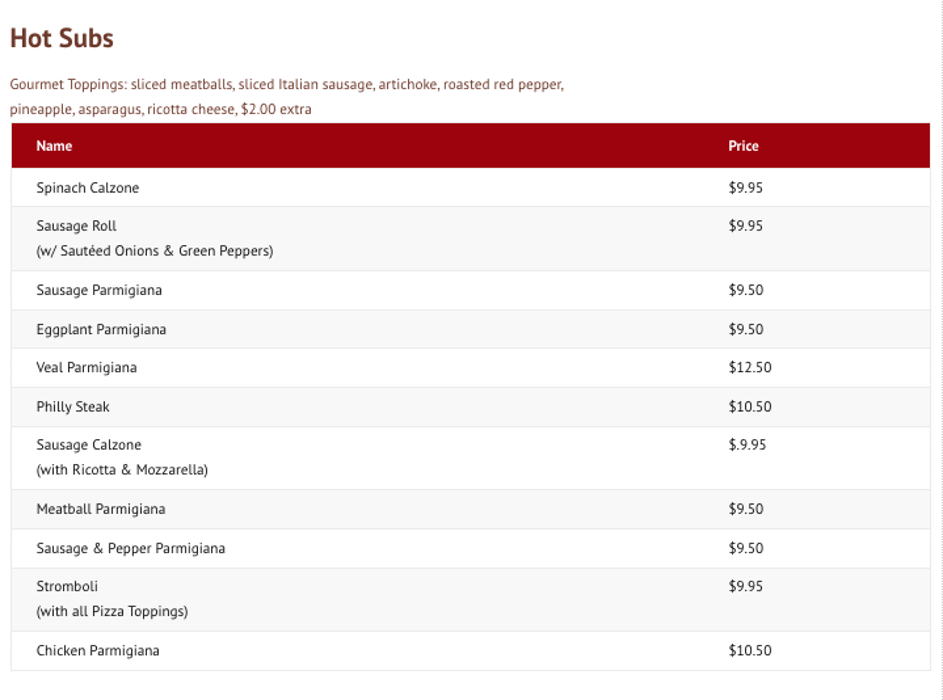This screenshot has width=943, height=700.
Task: Click the Gourmet Toppings description text
Action: point(286,97)
